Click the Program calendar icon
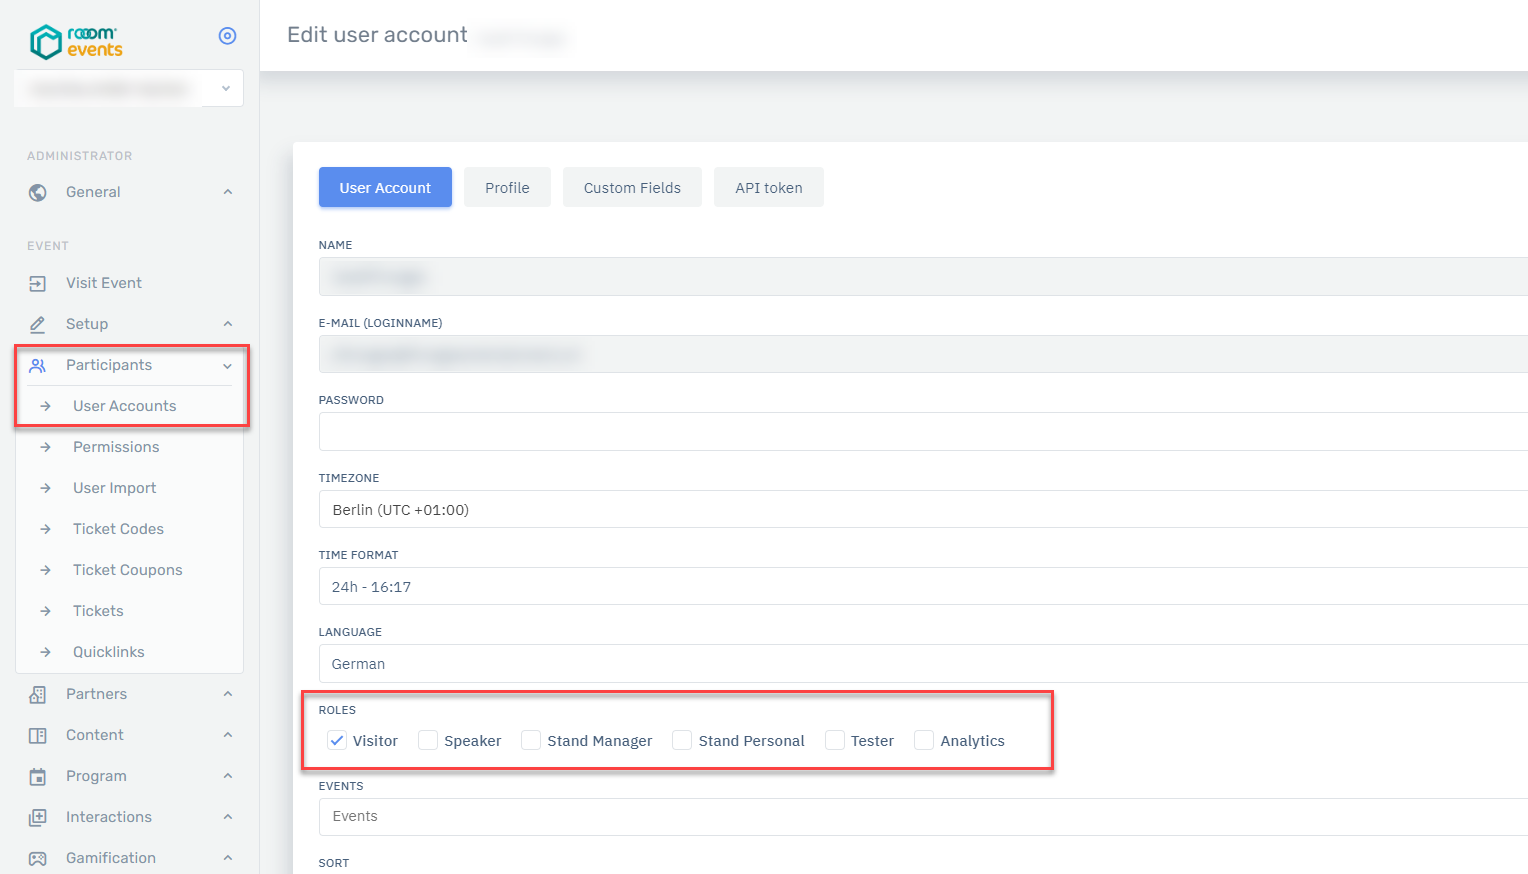 point(38,777)
